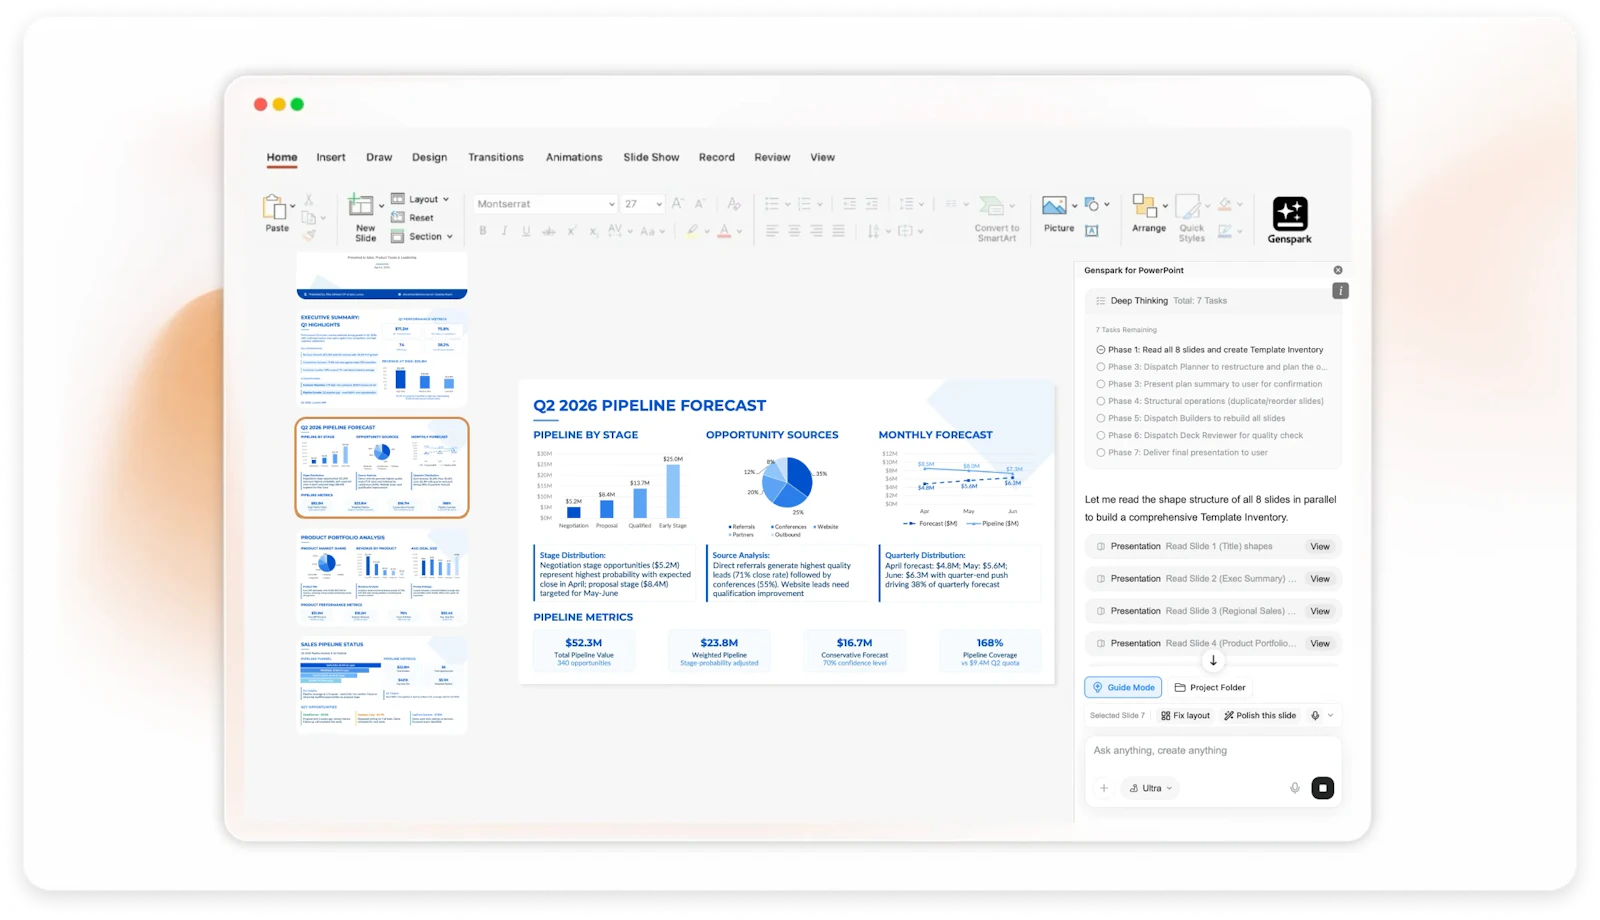Insert a New Slide
Viewport: 1600px width, 920px height.
(x=365, y=218)
